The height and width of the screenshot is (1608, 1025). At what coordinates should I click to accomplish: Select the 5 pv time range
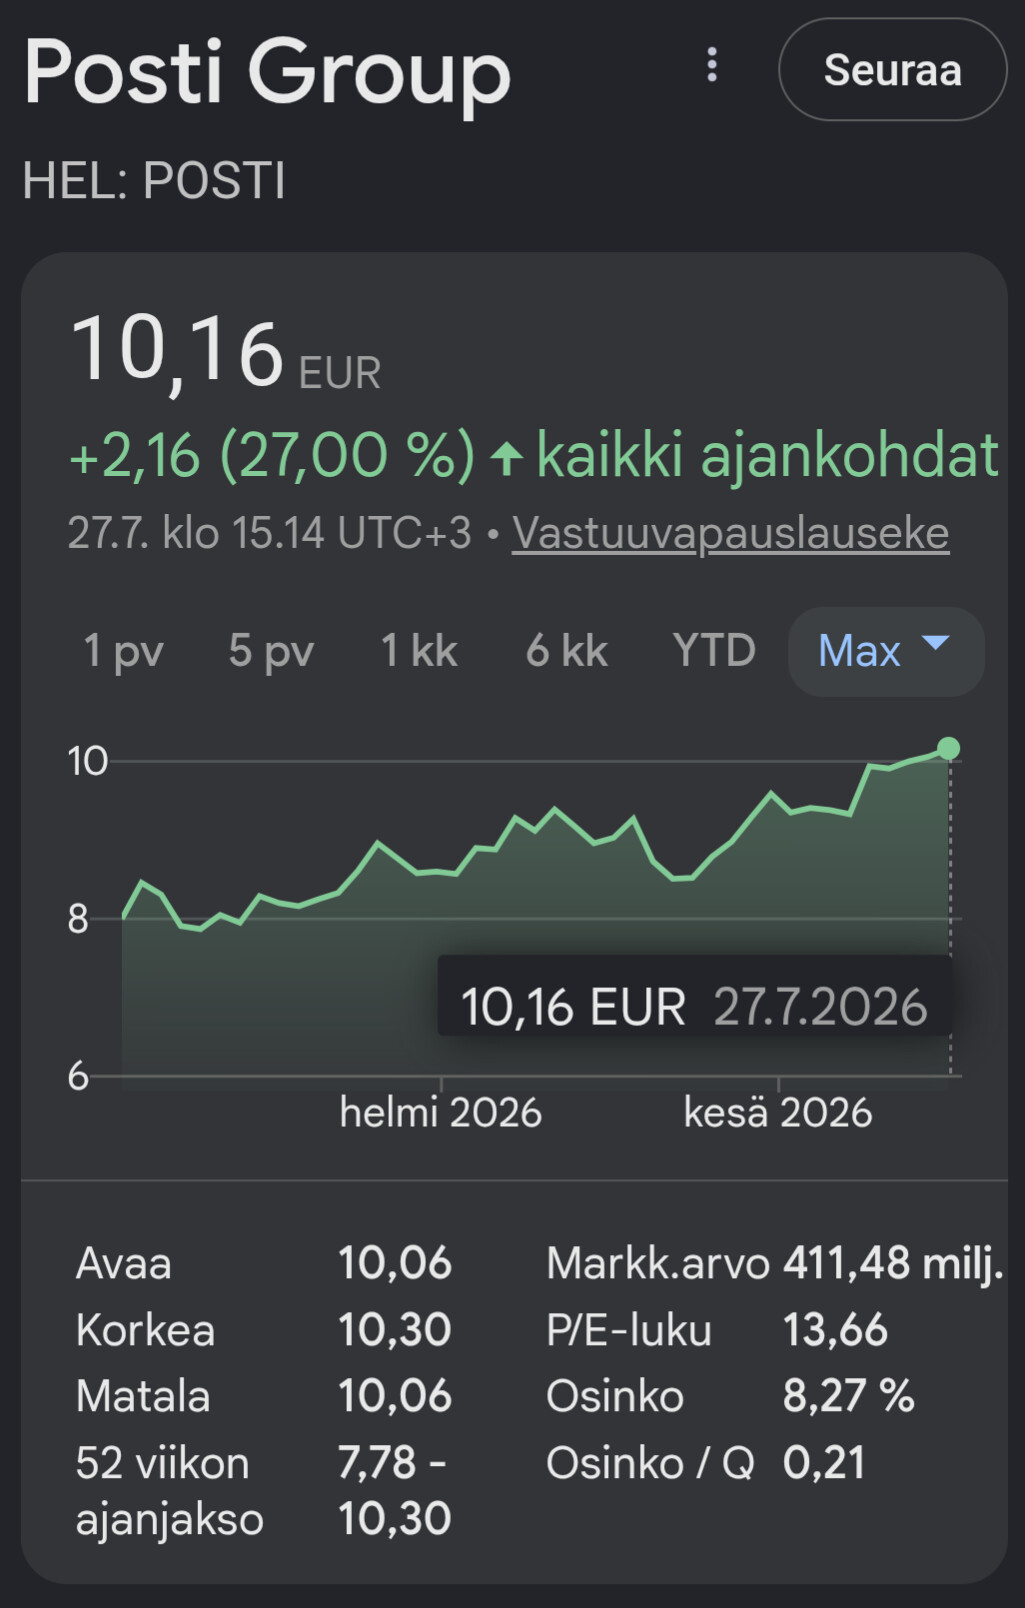271,651
